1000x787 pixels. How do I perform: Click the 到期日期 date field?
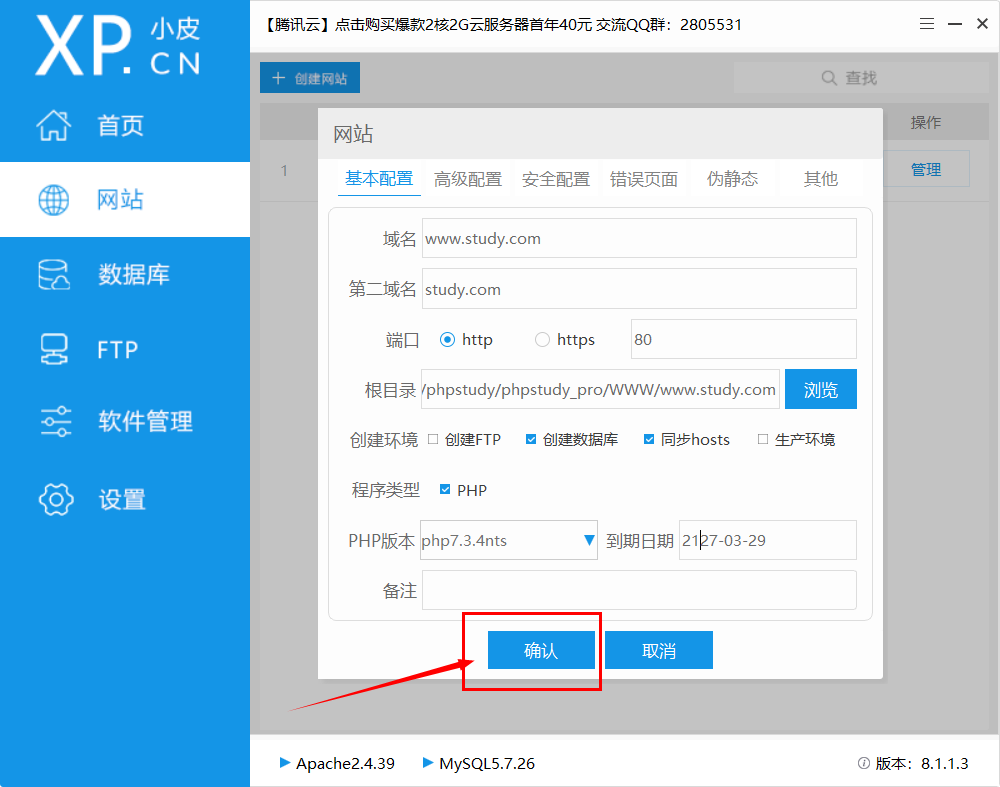[x=768, y=540]
